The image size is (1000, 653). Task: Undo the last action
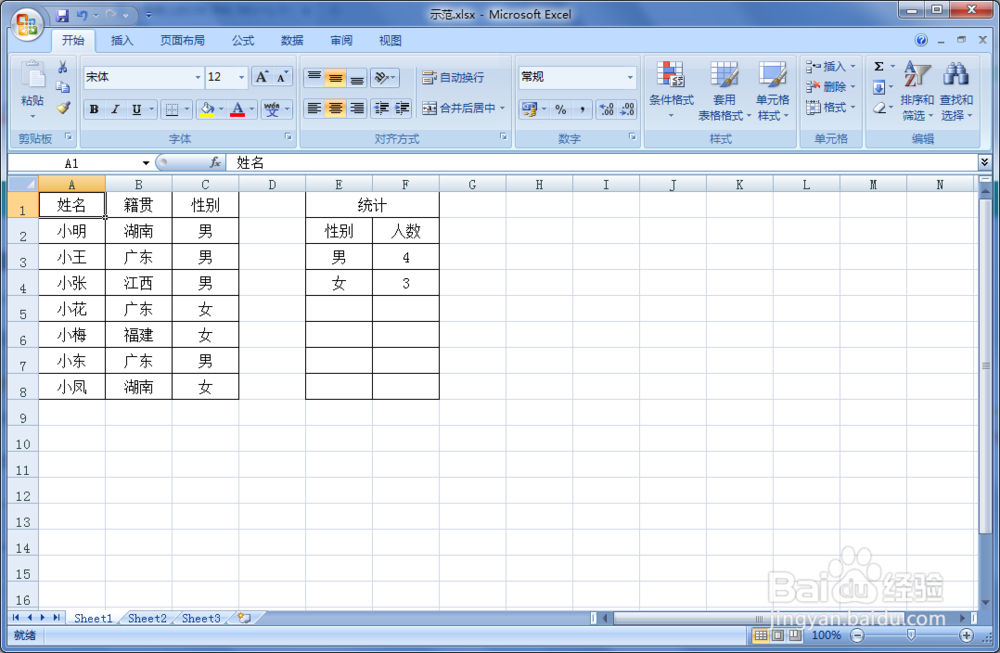[x=82, y=15]
